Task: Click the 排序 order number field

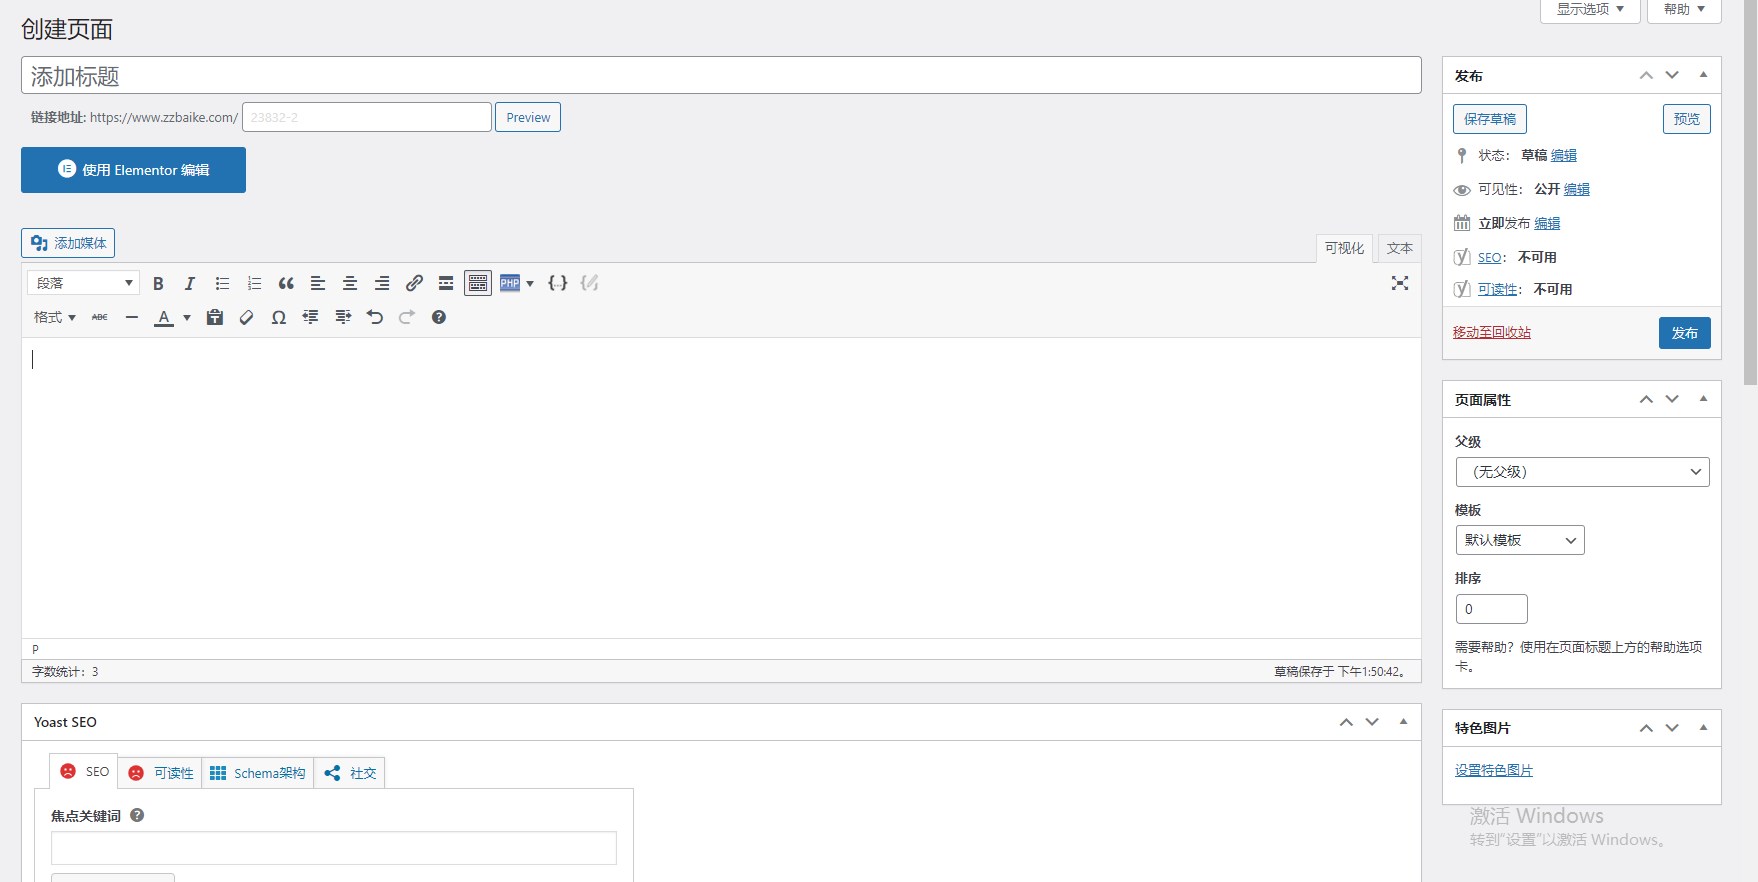Action: 1492,609
